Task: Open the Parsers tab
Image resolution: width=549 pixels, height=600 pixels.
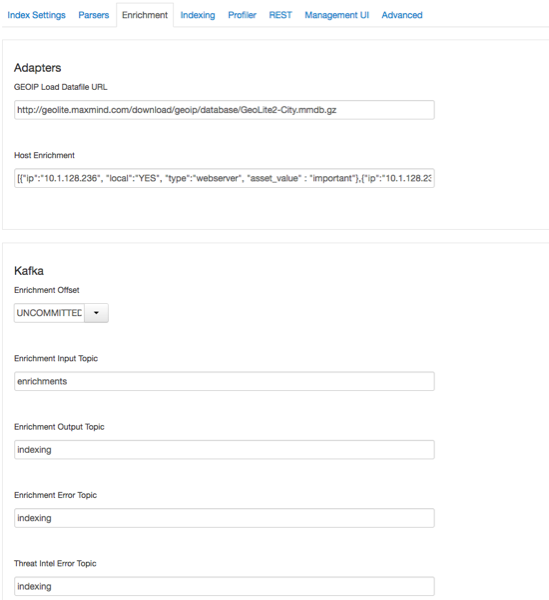Action: click(94, 15)
